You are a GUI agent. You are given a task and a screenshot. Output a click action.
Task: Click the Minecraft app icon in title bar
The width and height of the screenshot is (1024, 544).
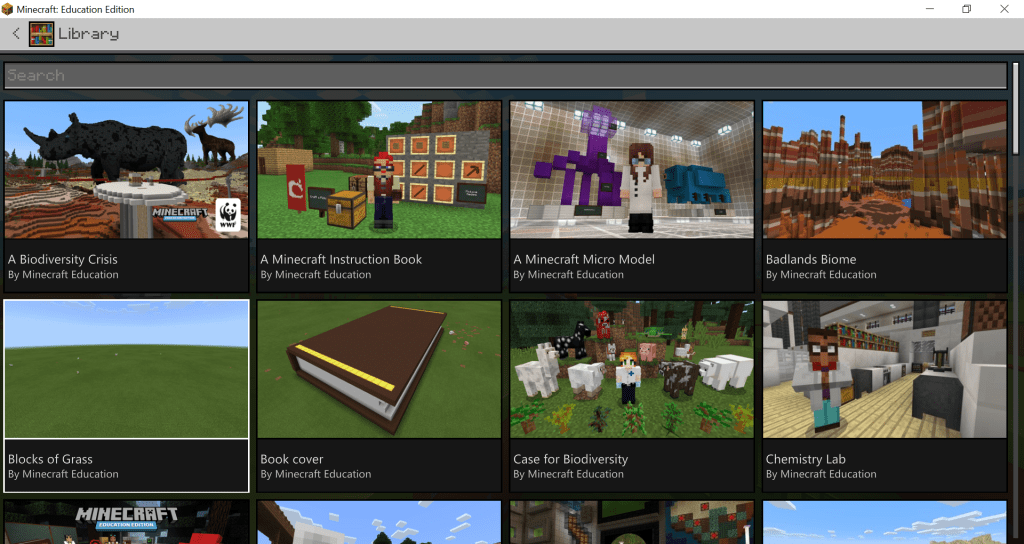8,9
